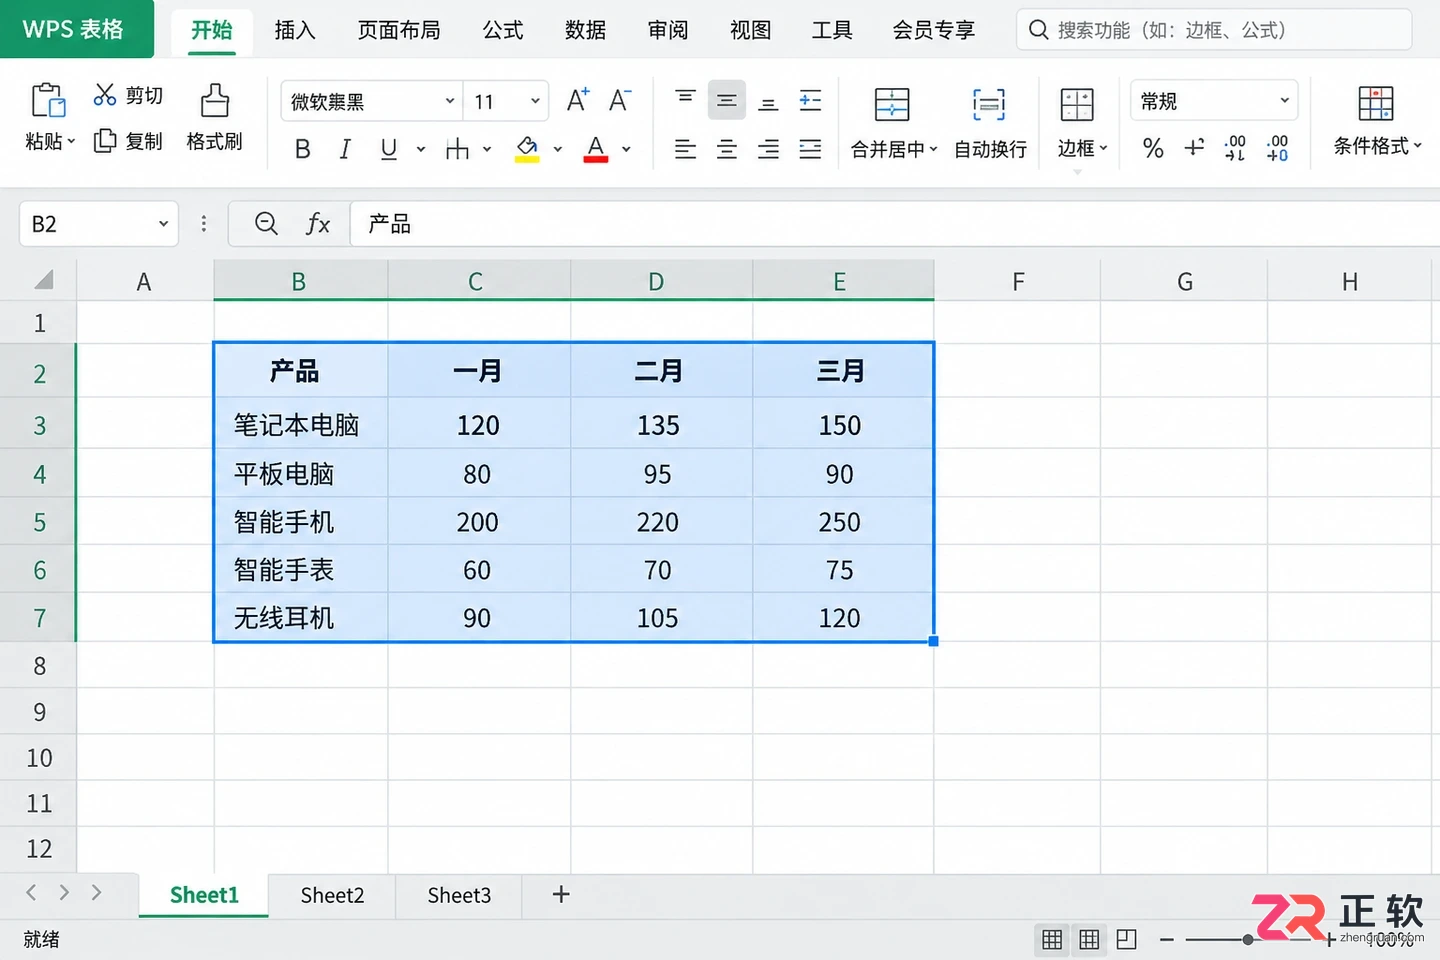Click the select-all corner triangle

pos(43,280)
